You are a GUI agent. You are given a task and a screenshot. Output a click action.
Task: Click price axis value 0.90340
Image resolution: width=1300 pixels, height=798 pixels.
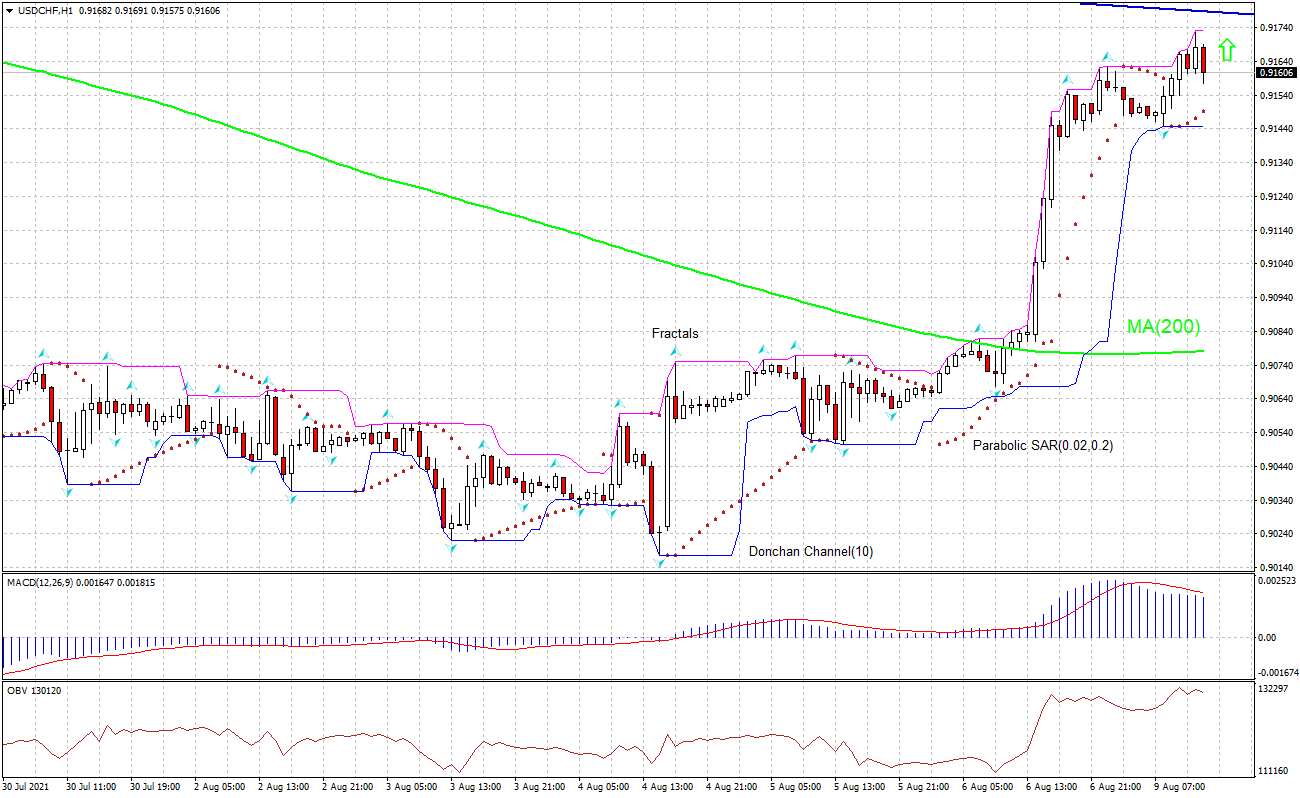pos(1275,501)
